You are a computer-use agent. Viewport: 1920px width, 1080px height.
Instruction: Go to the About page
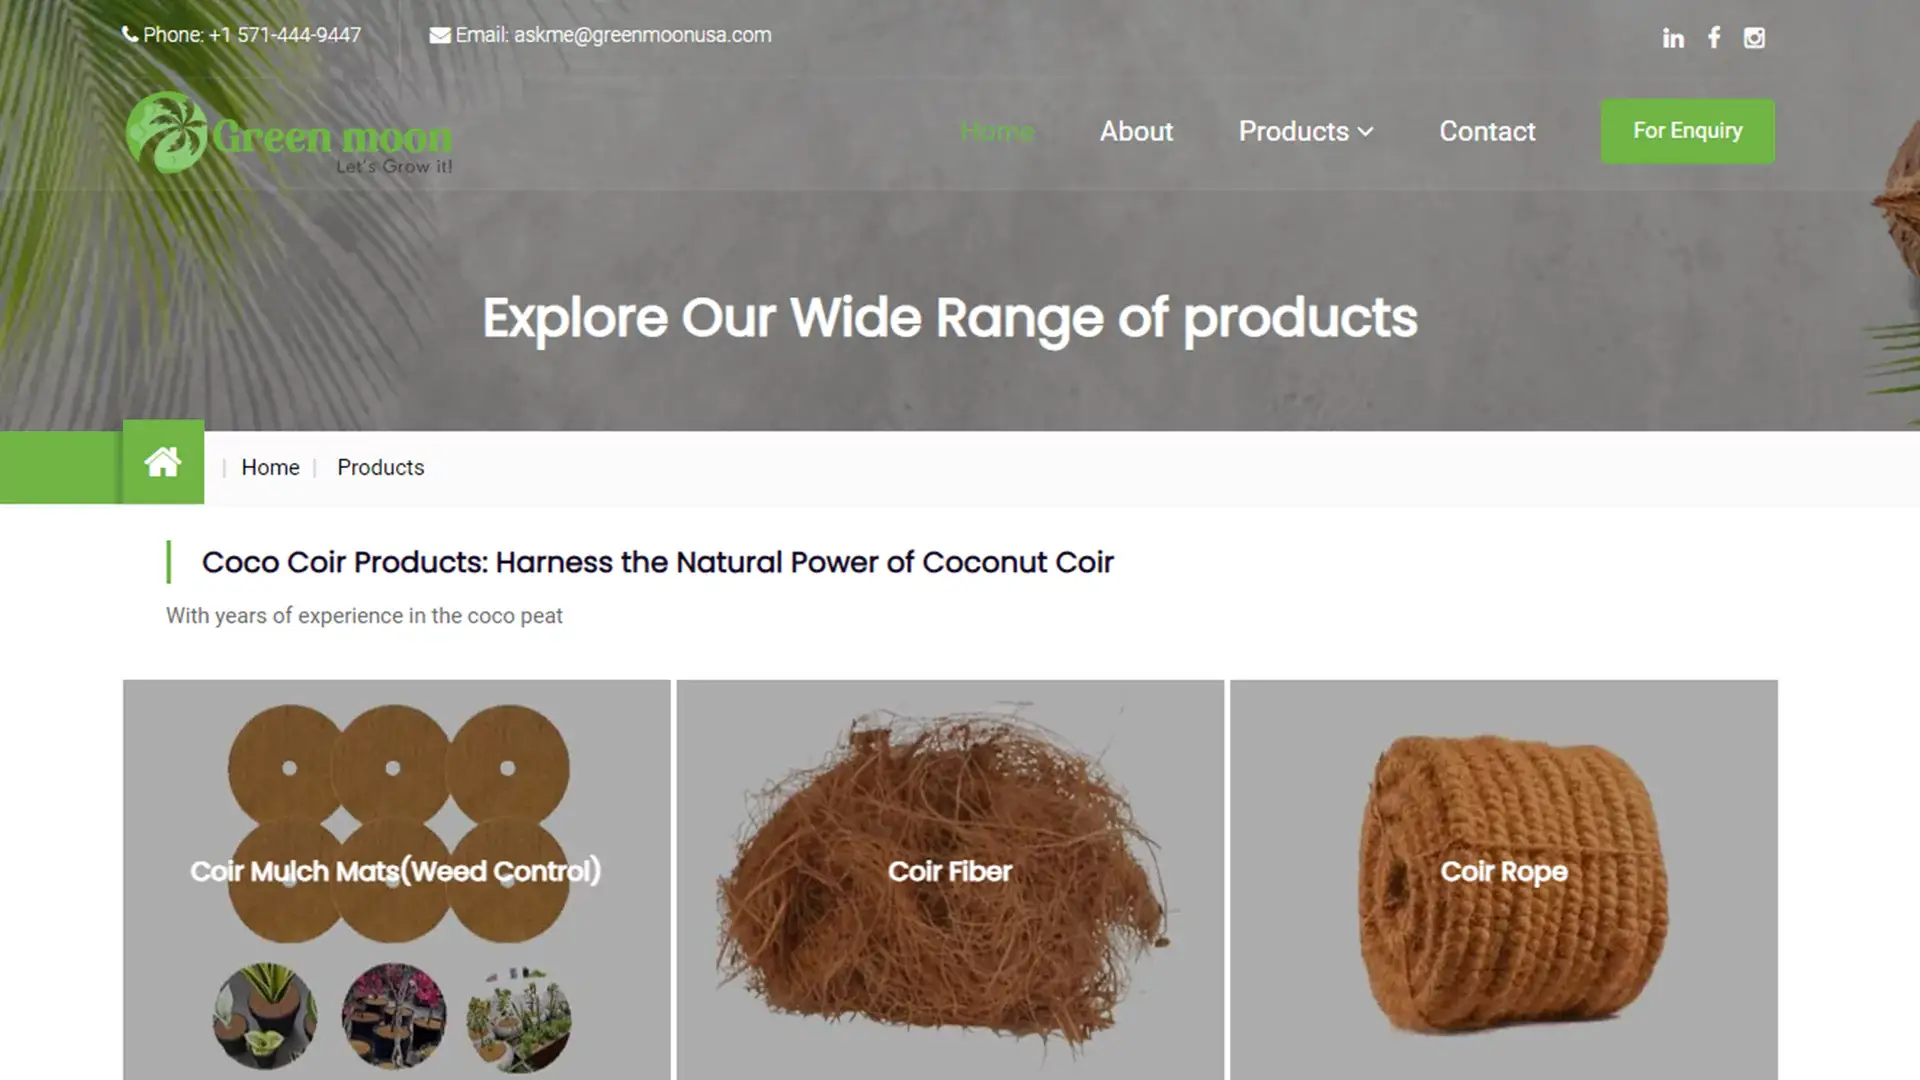[x=1136, y=131]
